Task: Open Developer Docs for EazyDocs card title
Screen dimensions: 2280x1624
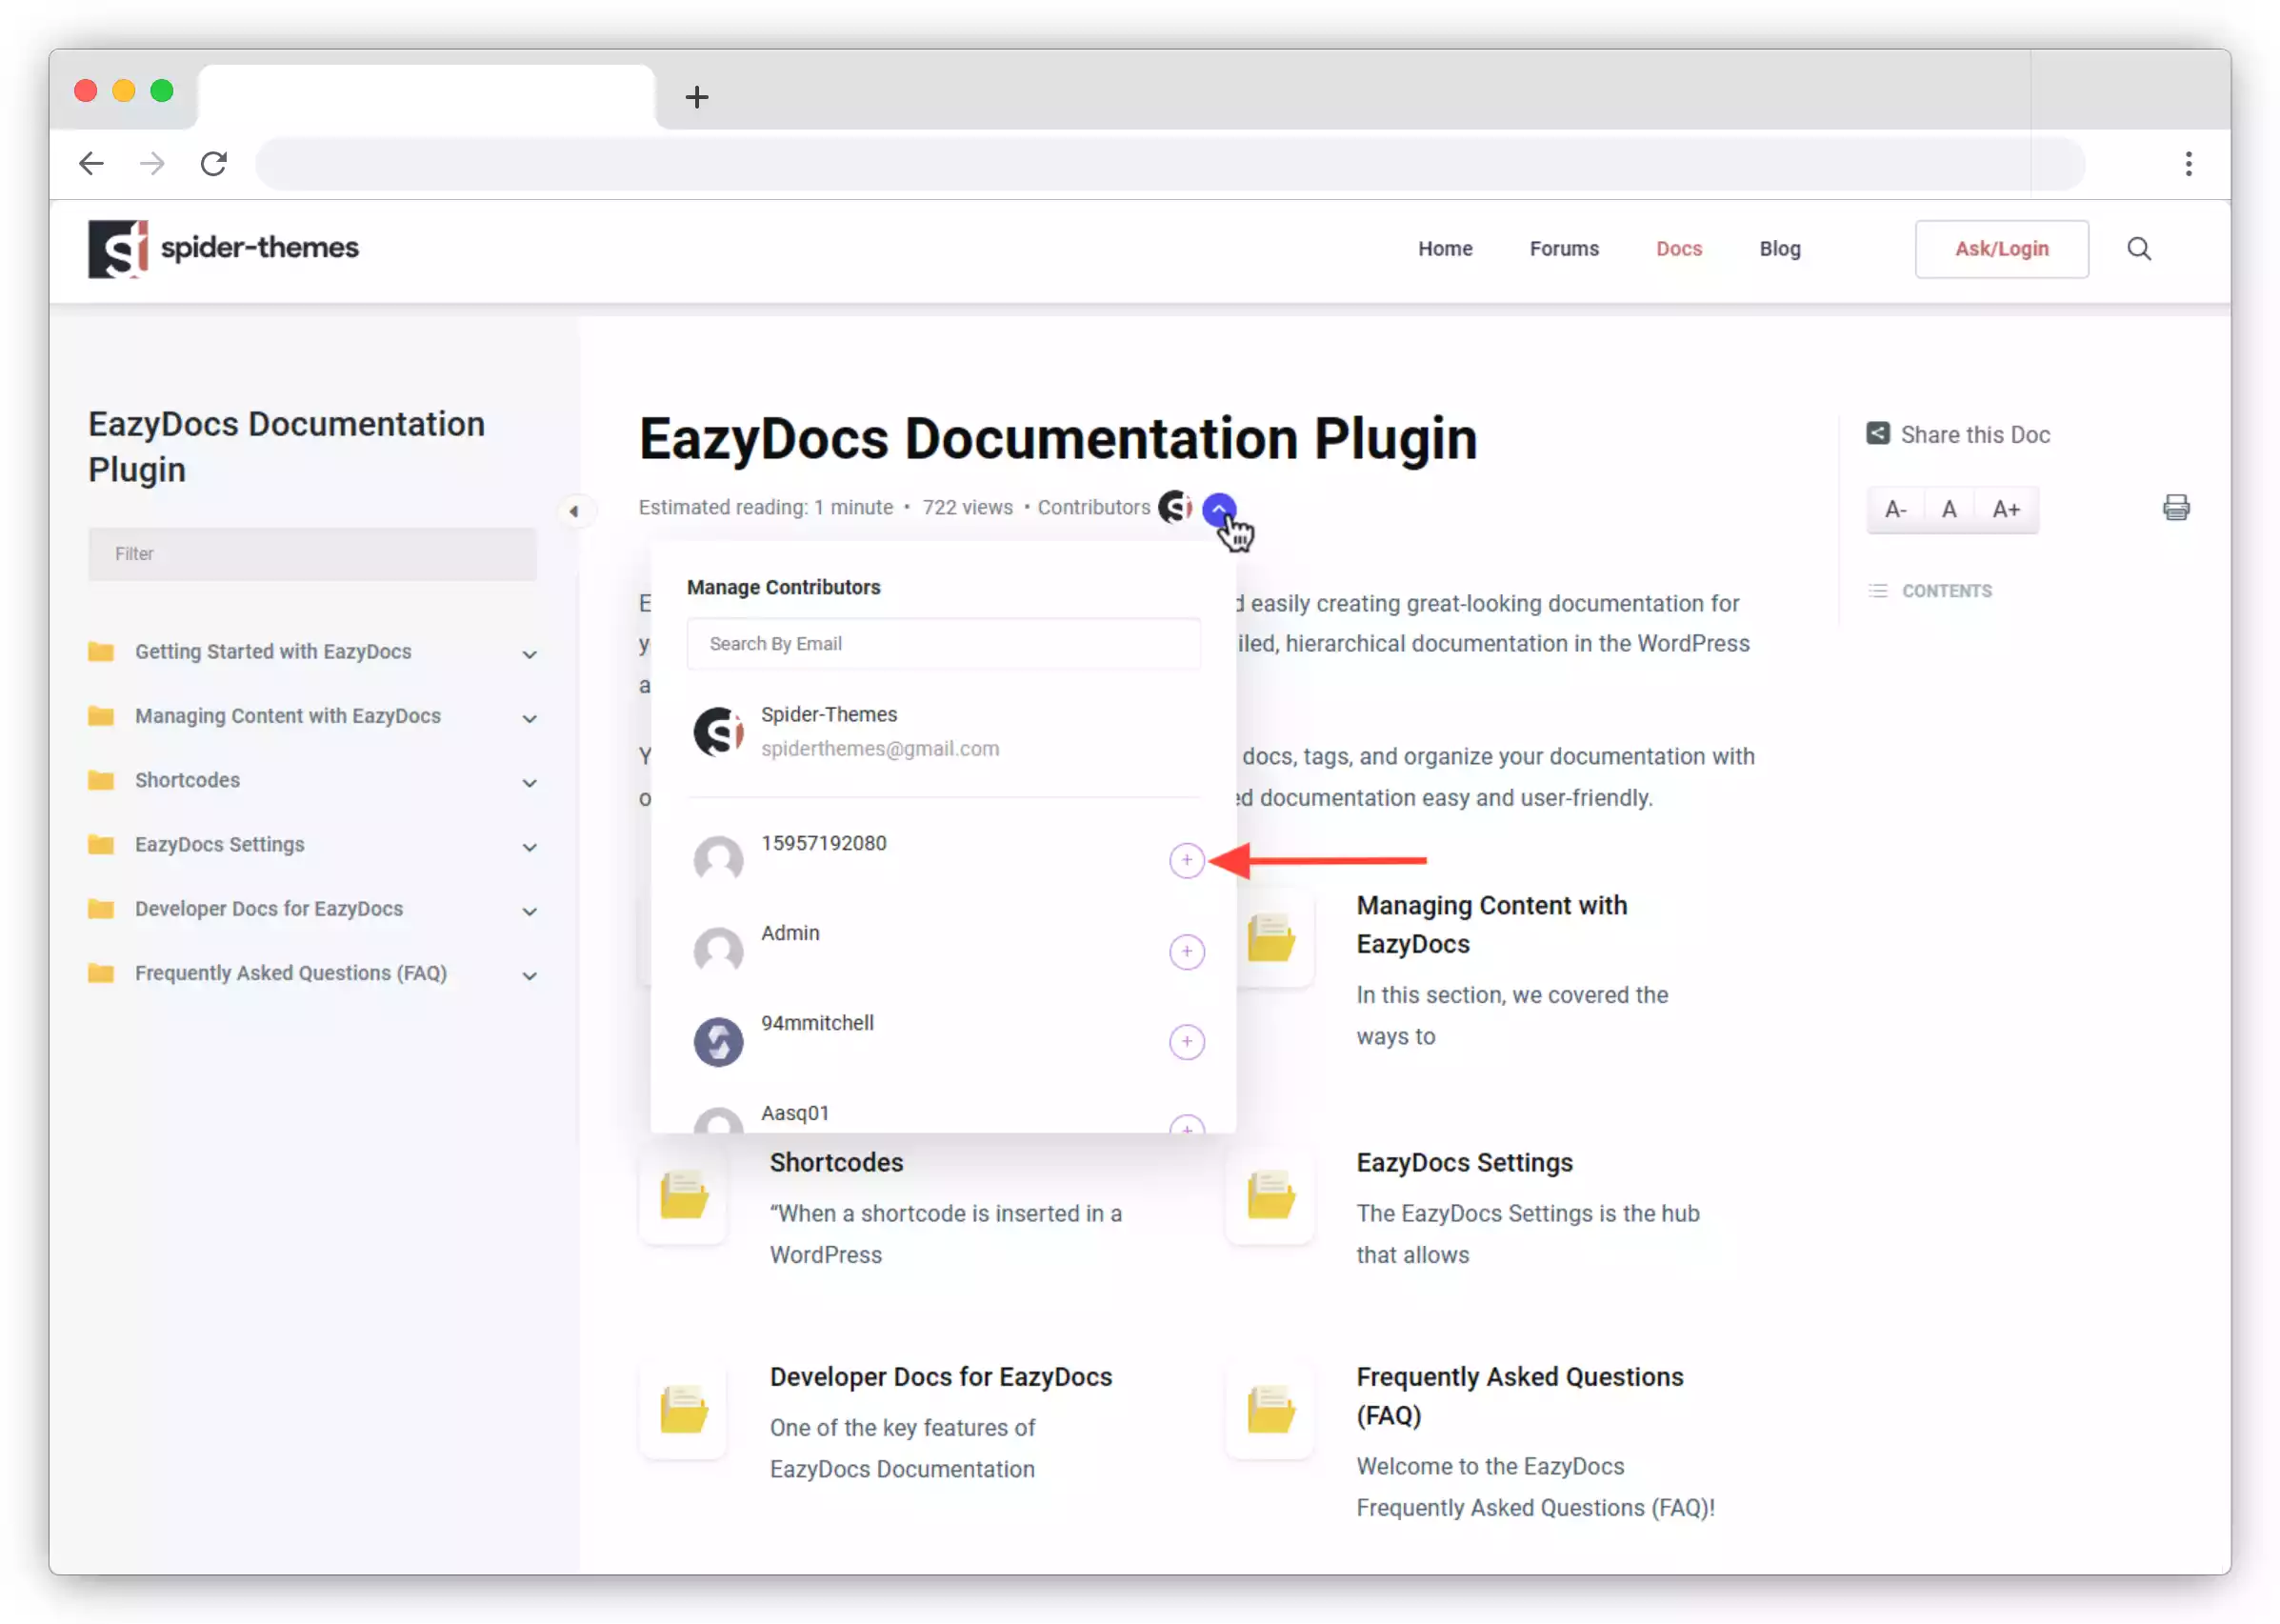Action: [940, 1376]
